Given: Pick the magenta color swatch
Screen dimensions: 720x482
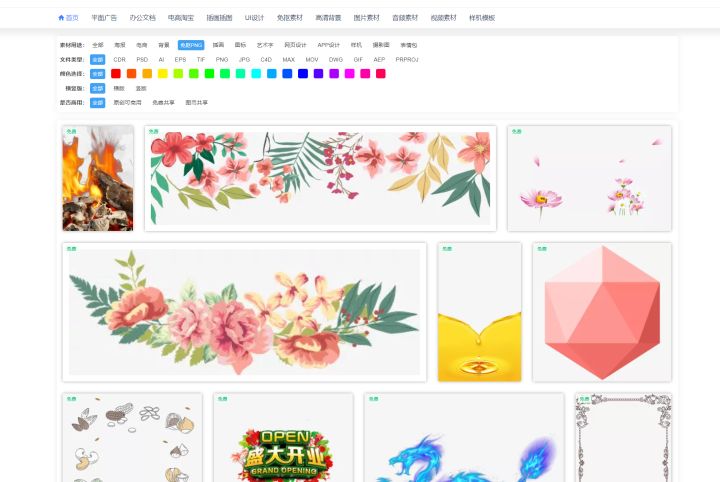Looking at the screenshot, I should click(x=349, y=73).
